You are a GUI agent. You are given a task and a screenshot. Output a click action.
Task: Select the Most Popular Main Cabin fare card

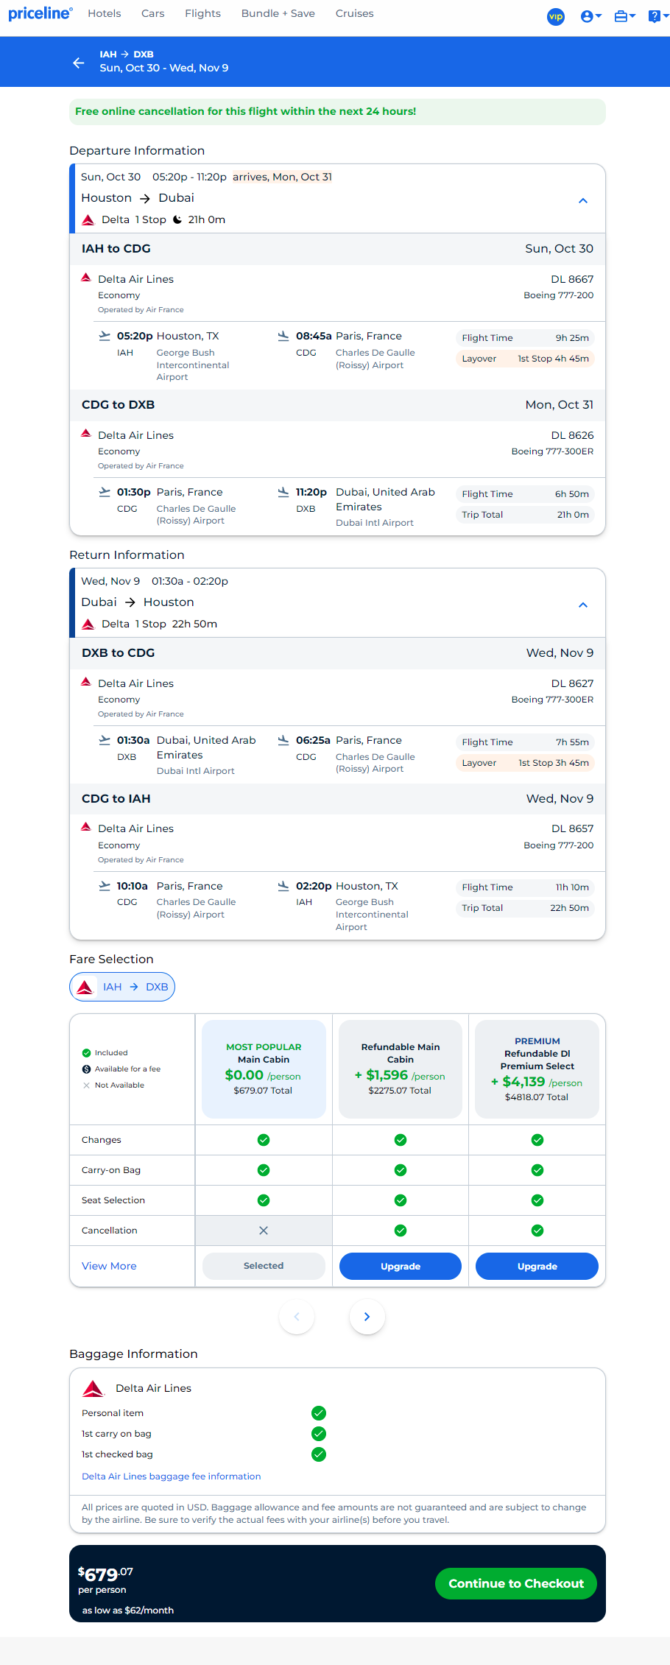click(x=264, y=1069)
